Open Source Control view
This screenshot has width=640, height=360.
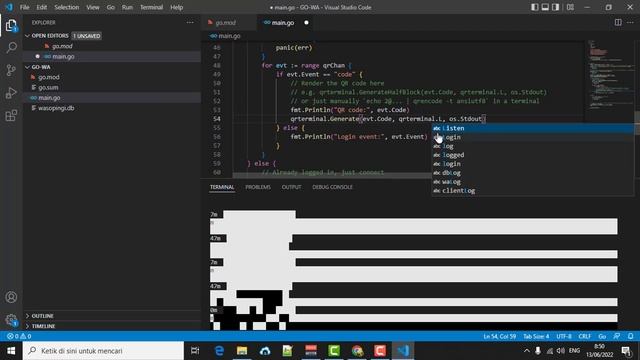pyautogui.click(x=11, y=70)
